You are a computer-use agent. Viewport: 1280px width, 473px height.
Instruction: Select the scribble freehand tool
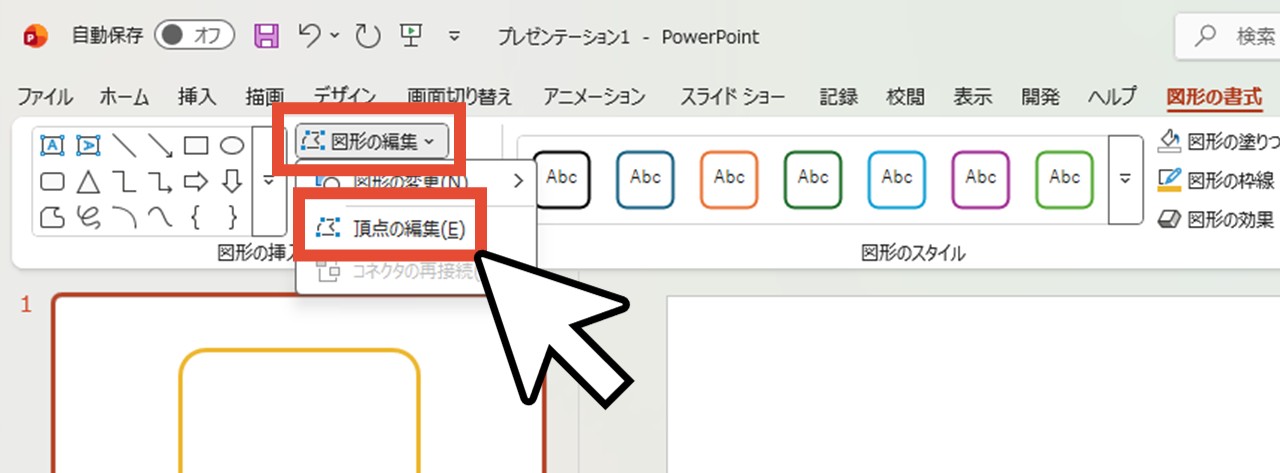point(88,216)
